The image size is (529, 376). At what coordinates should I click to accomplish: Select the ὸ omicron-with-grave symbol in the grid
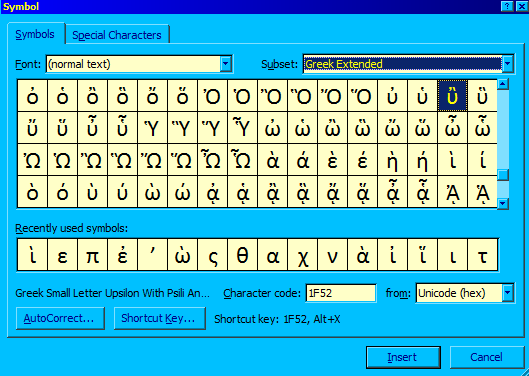click(x=32, y=192)
